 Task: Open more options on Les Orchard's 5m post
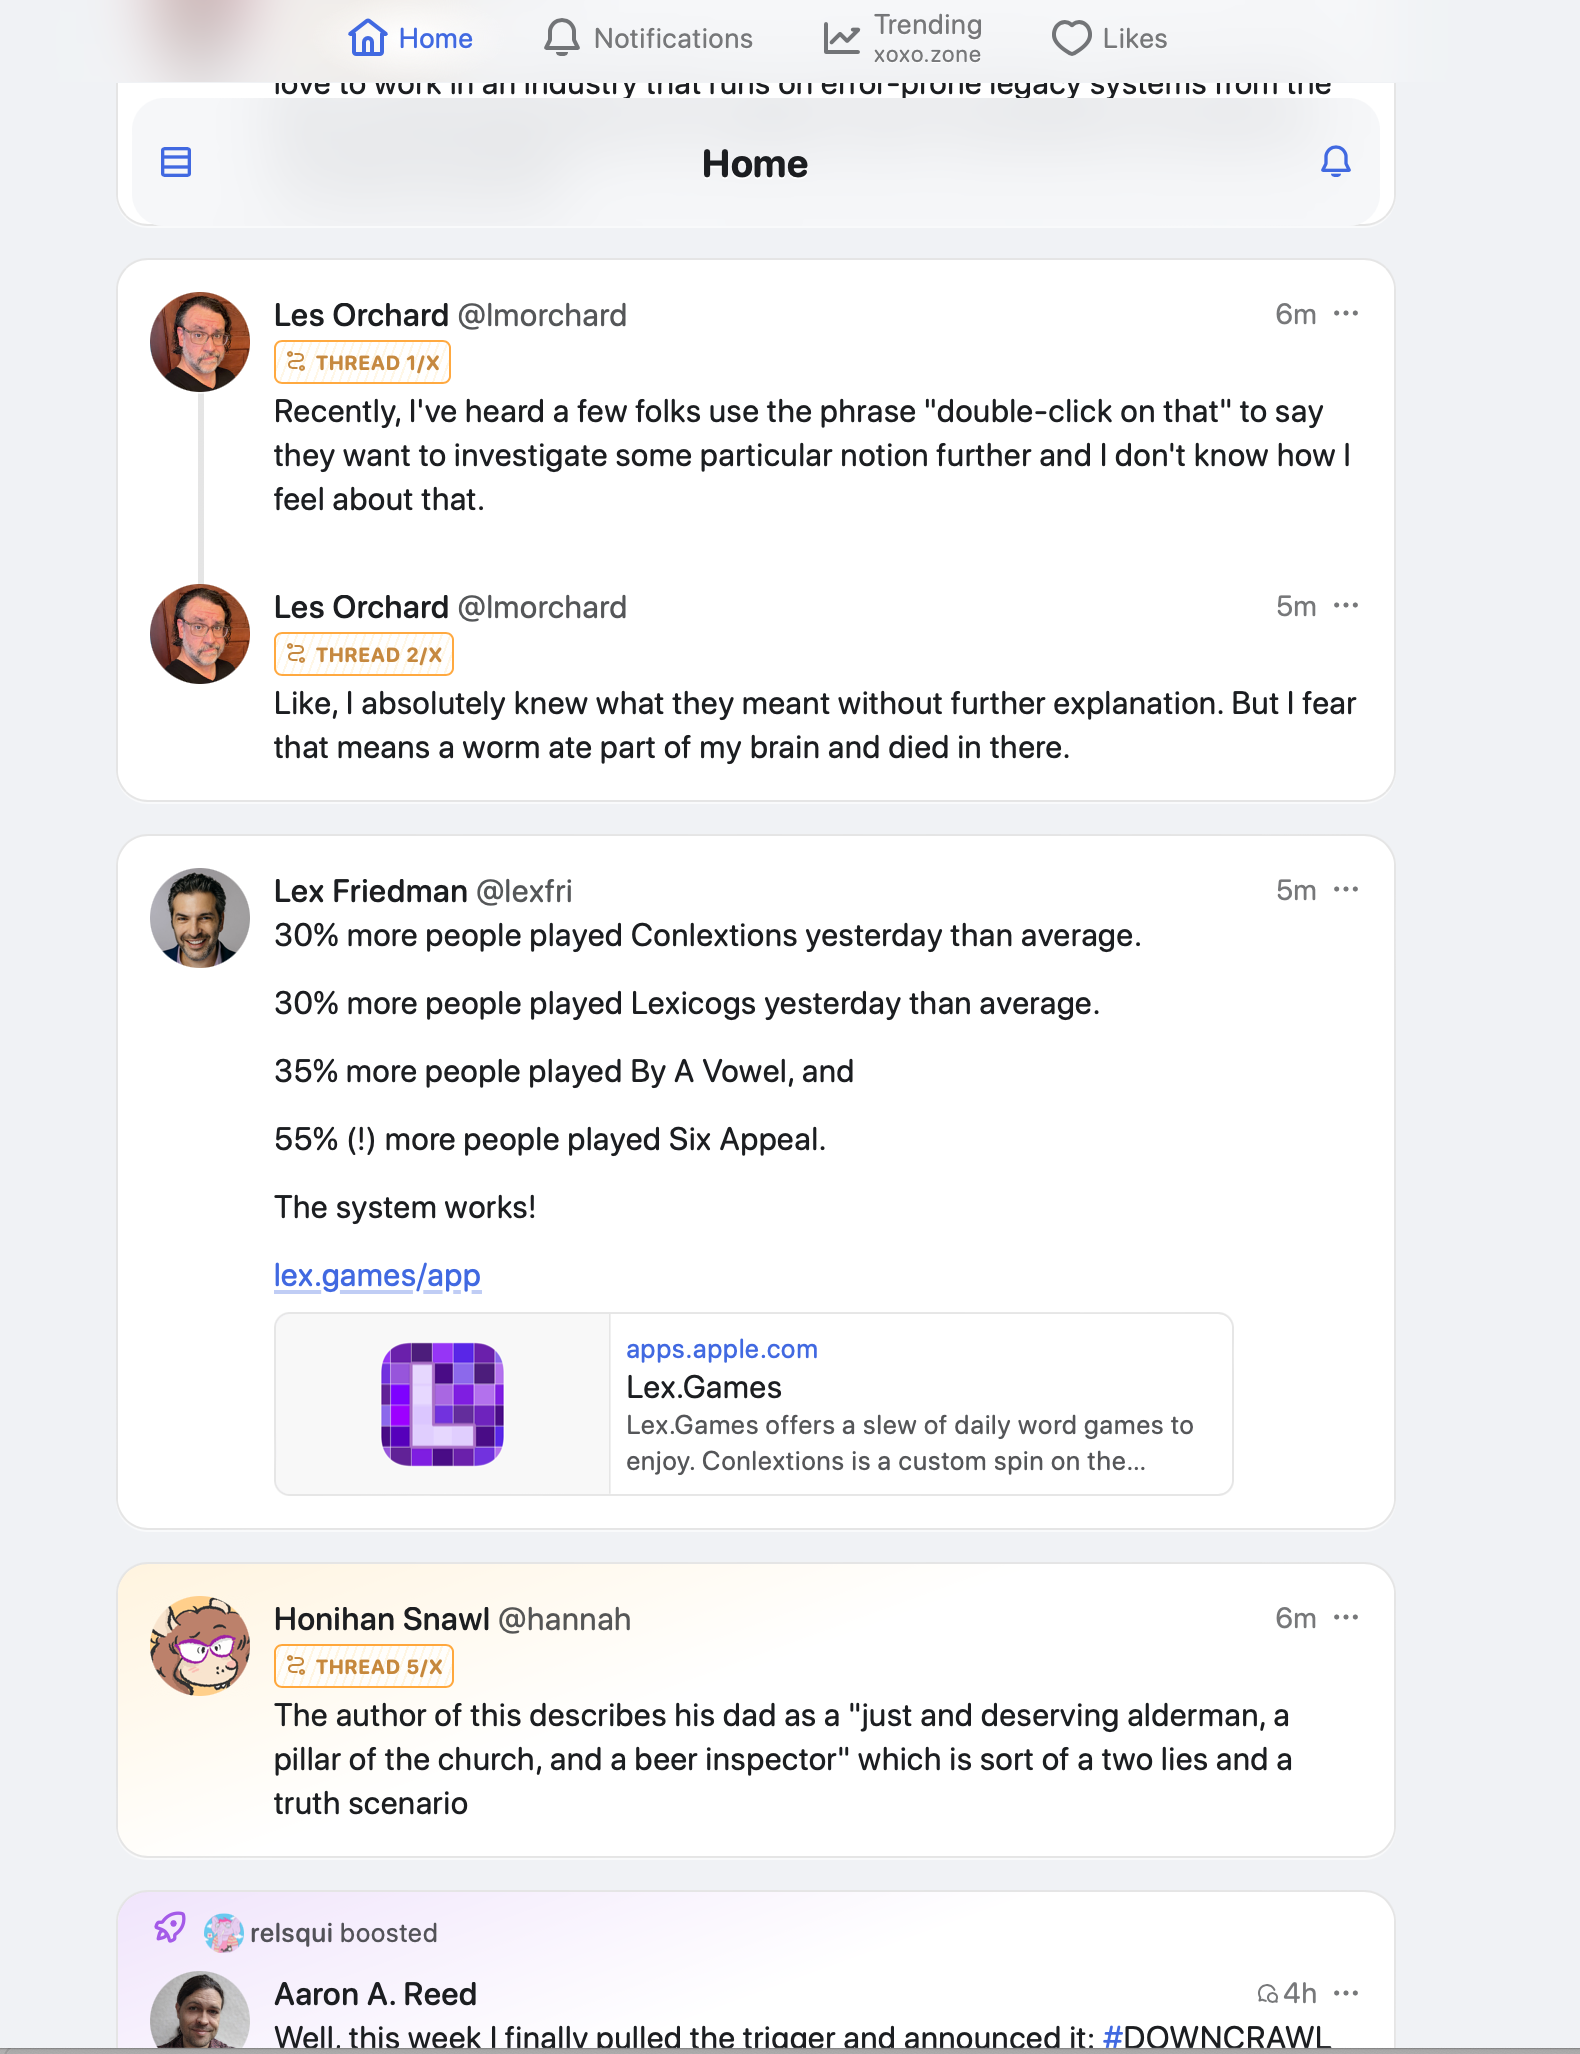1346,606
